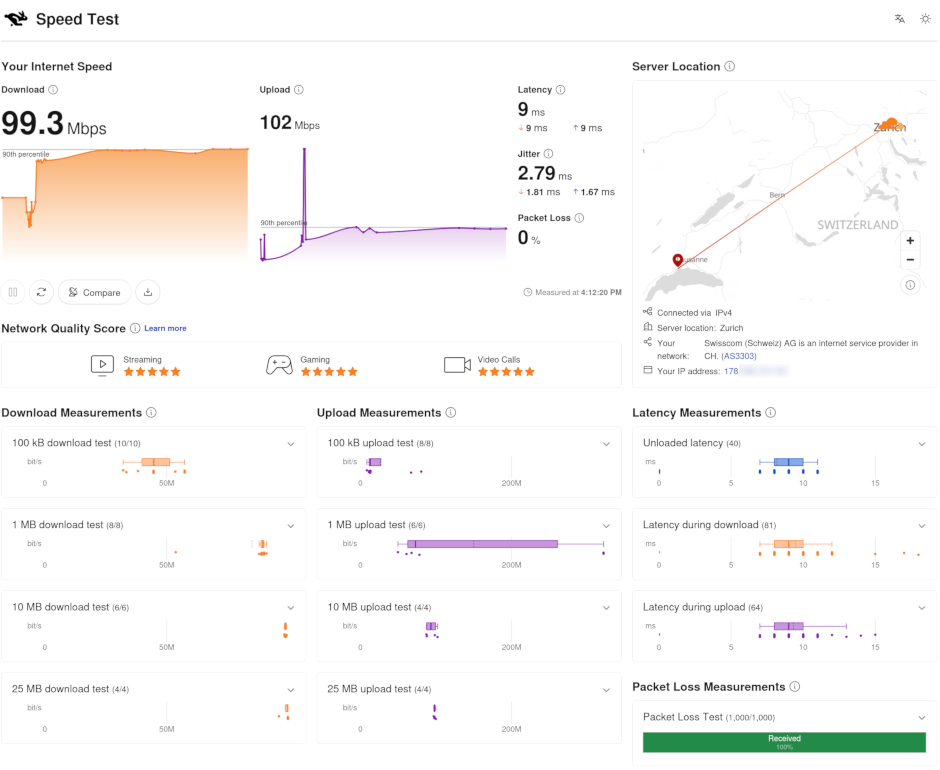Open the AS3303 network link
Viewport: 940px width, 770px height.
coord(739,356)
